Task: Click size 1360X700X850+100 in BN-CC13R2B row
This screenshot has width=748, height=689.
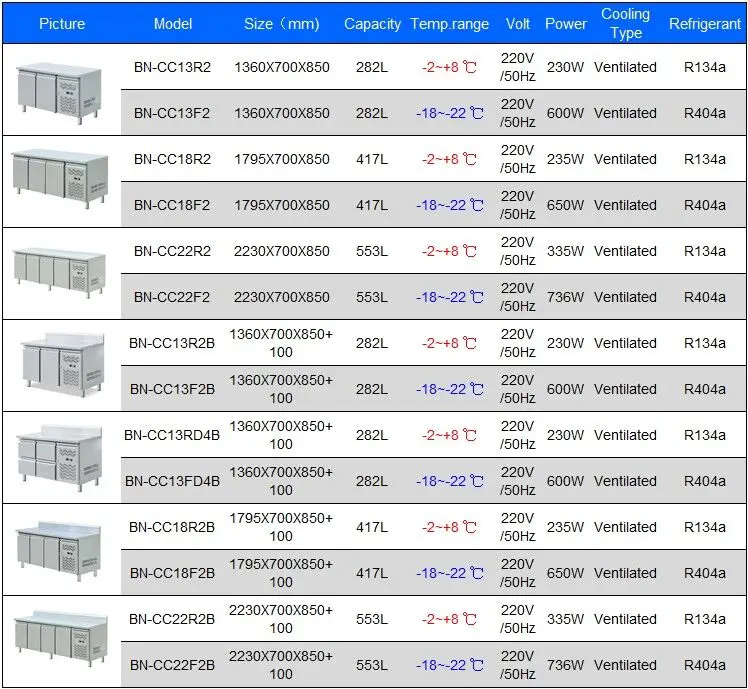Action: pos(281,343)
